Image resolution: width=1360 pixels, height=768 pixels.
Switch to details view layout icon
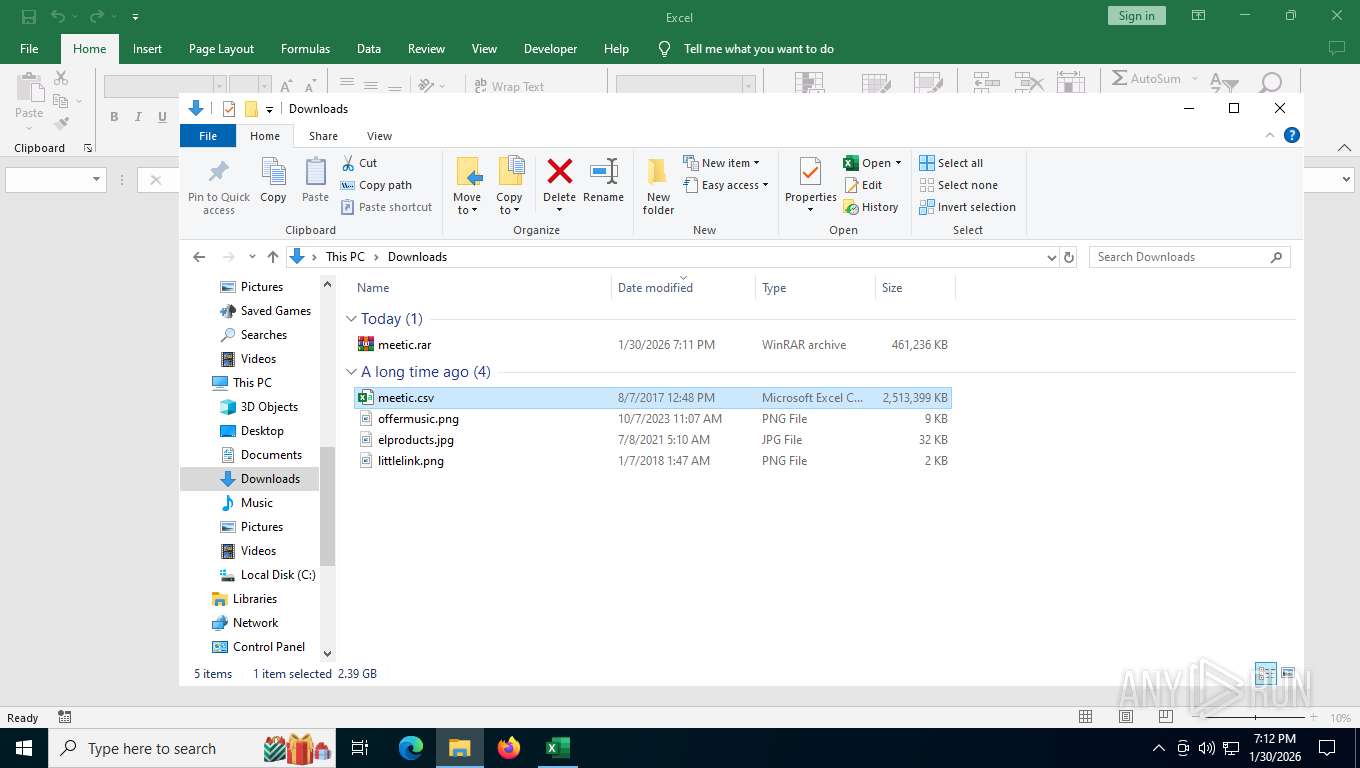click(x=1266, y=673)
